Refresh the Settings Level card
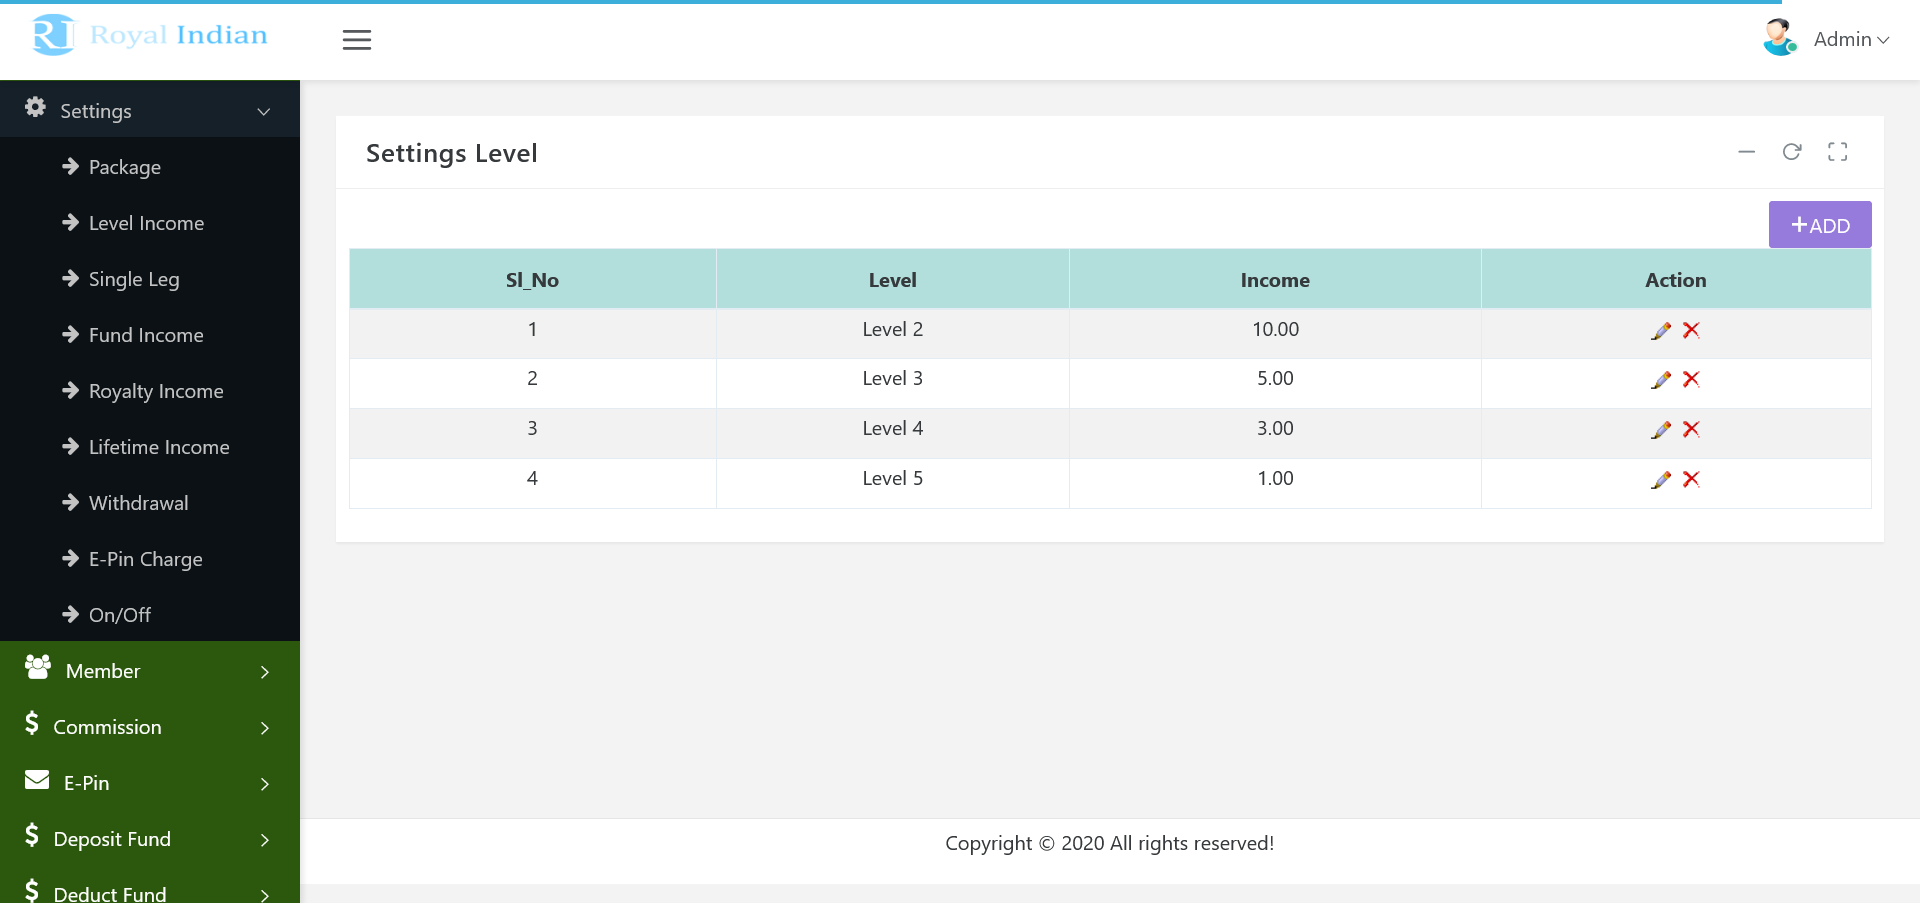This screenshot has height=903, width=1920. coord(1792,152)
